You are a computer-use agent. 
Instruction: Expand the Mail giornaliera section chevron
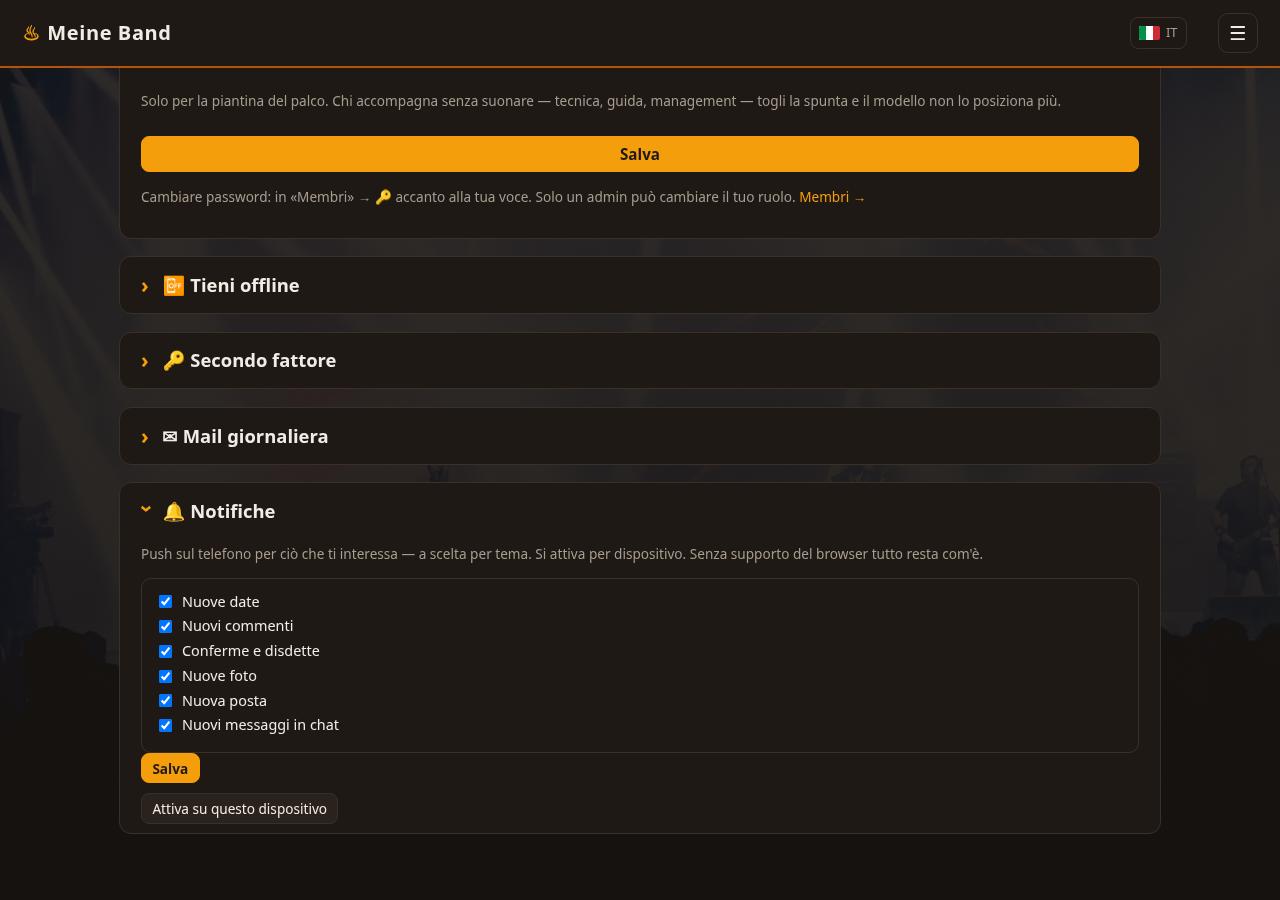pyautogui.click(x=145, y=437)
